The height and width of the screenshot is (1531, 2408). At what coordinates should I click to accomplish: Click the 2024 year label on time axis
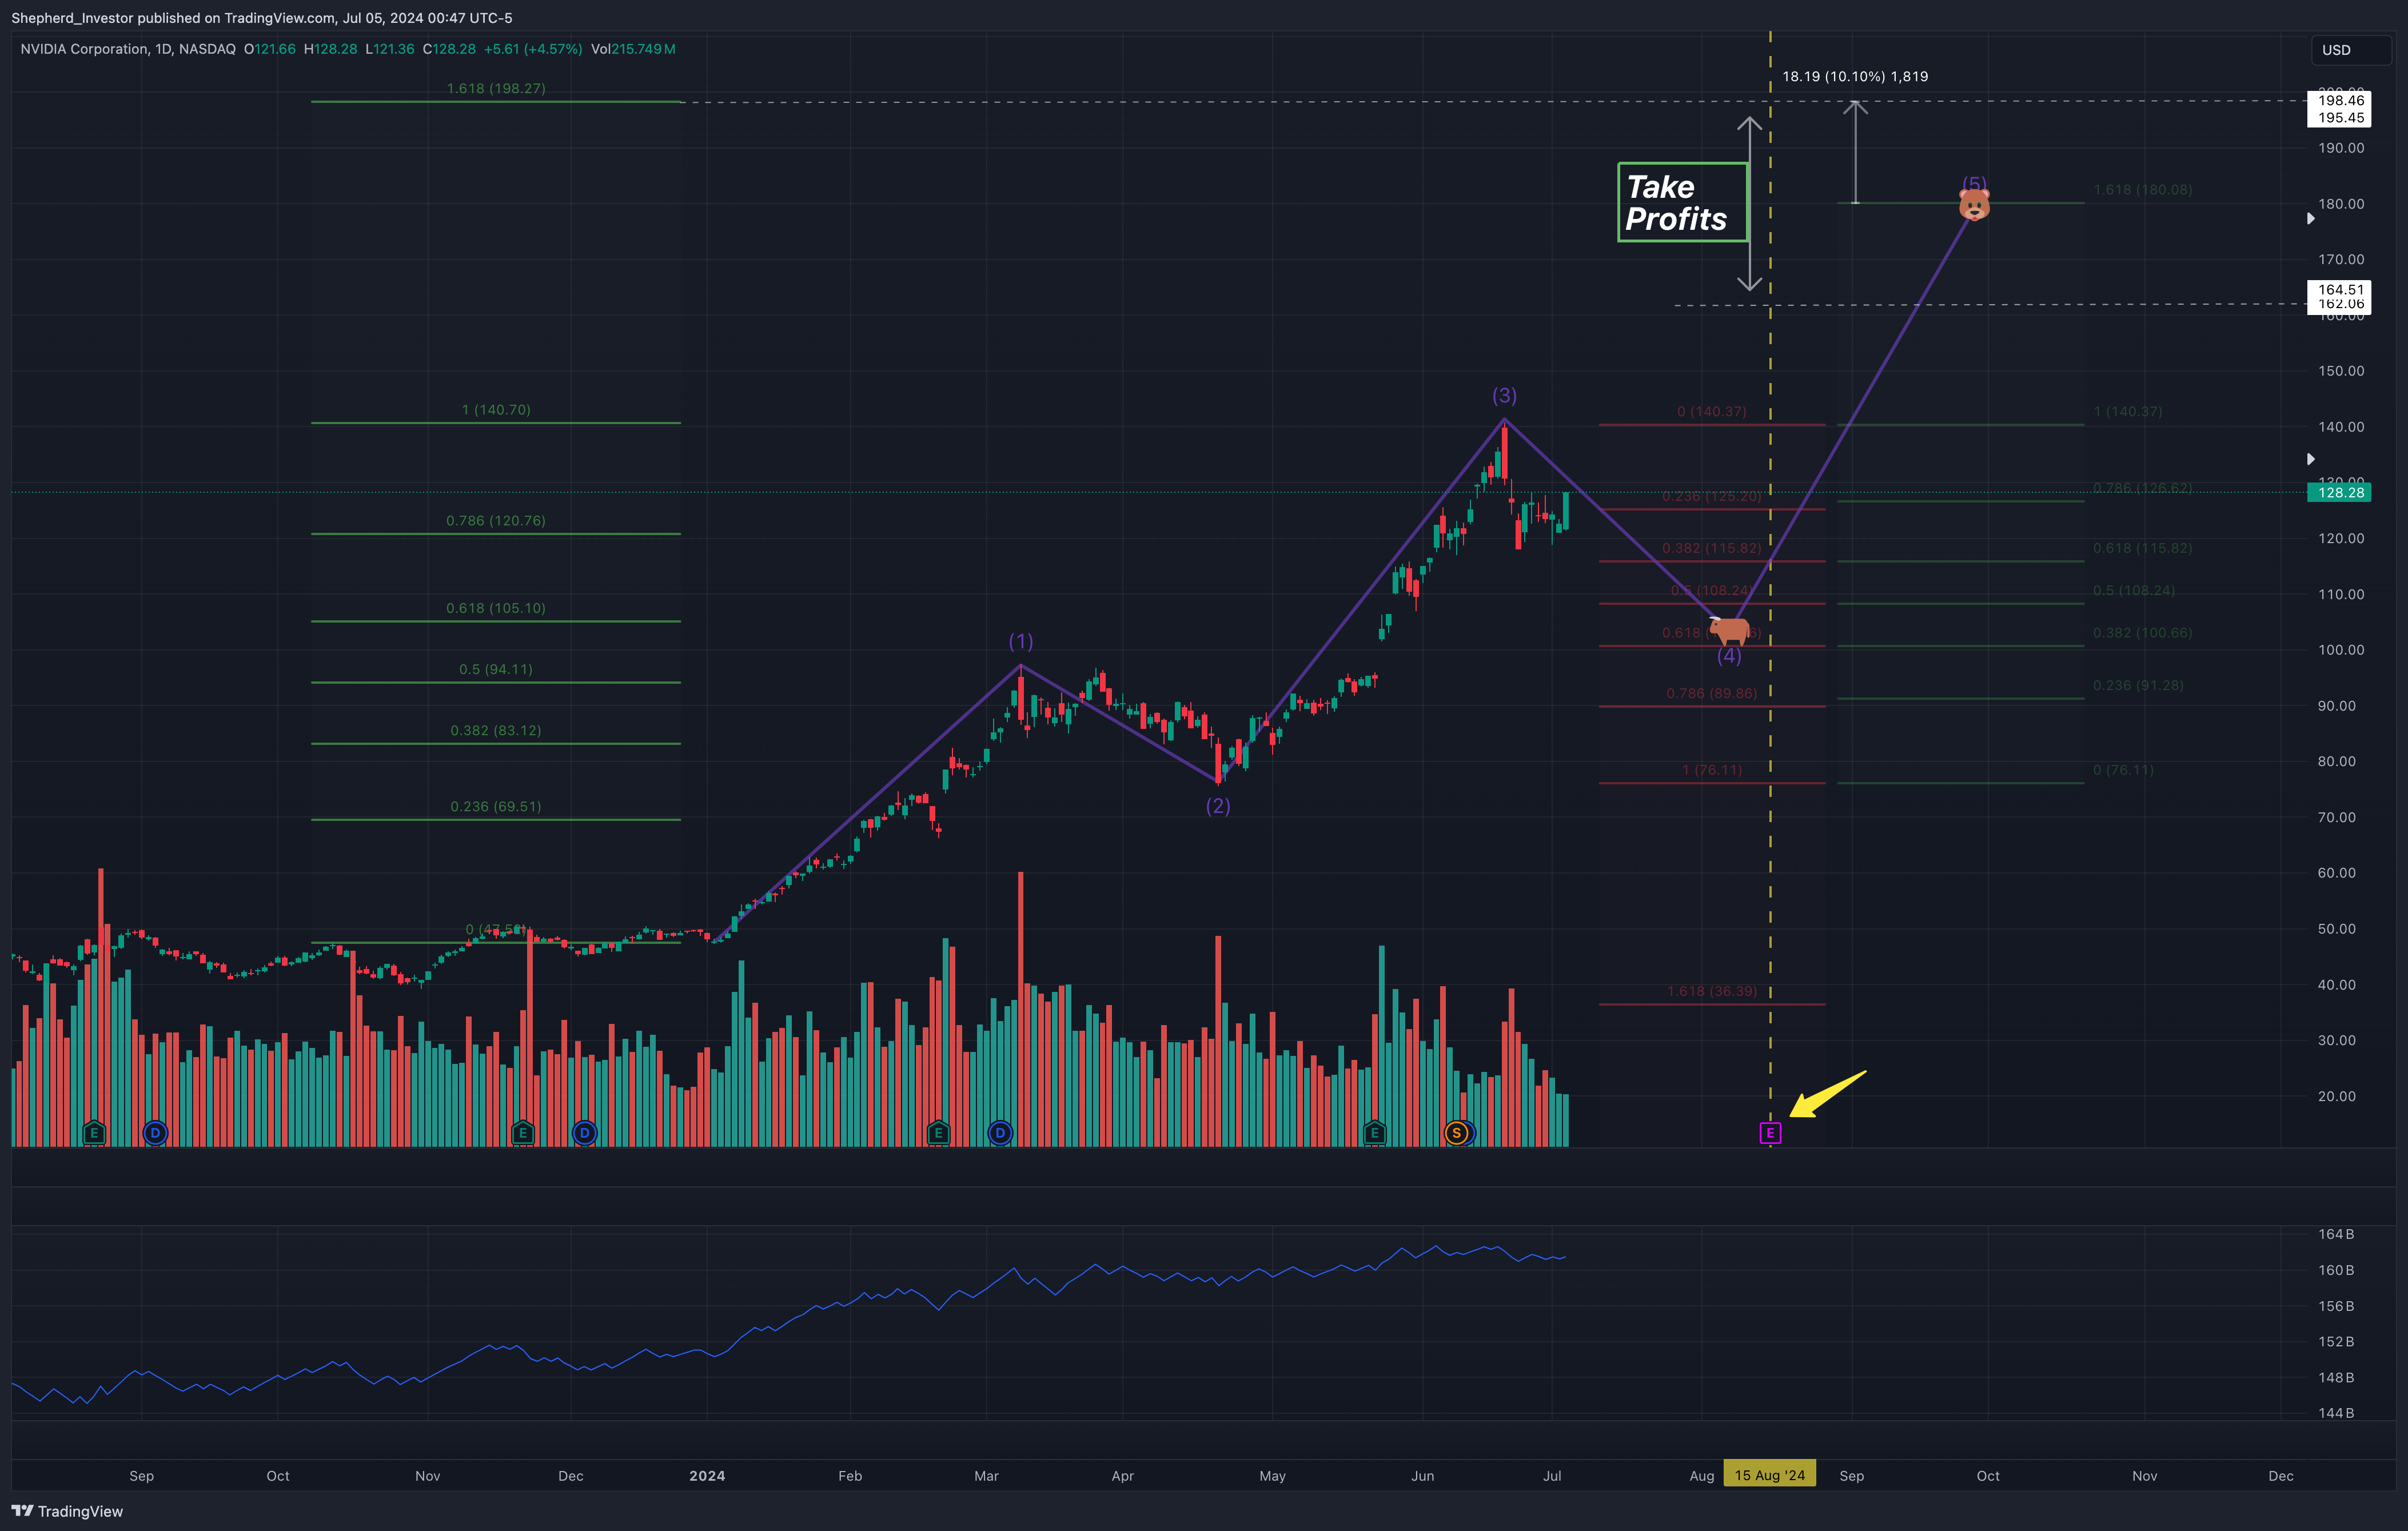707,1476
